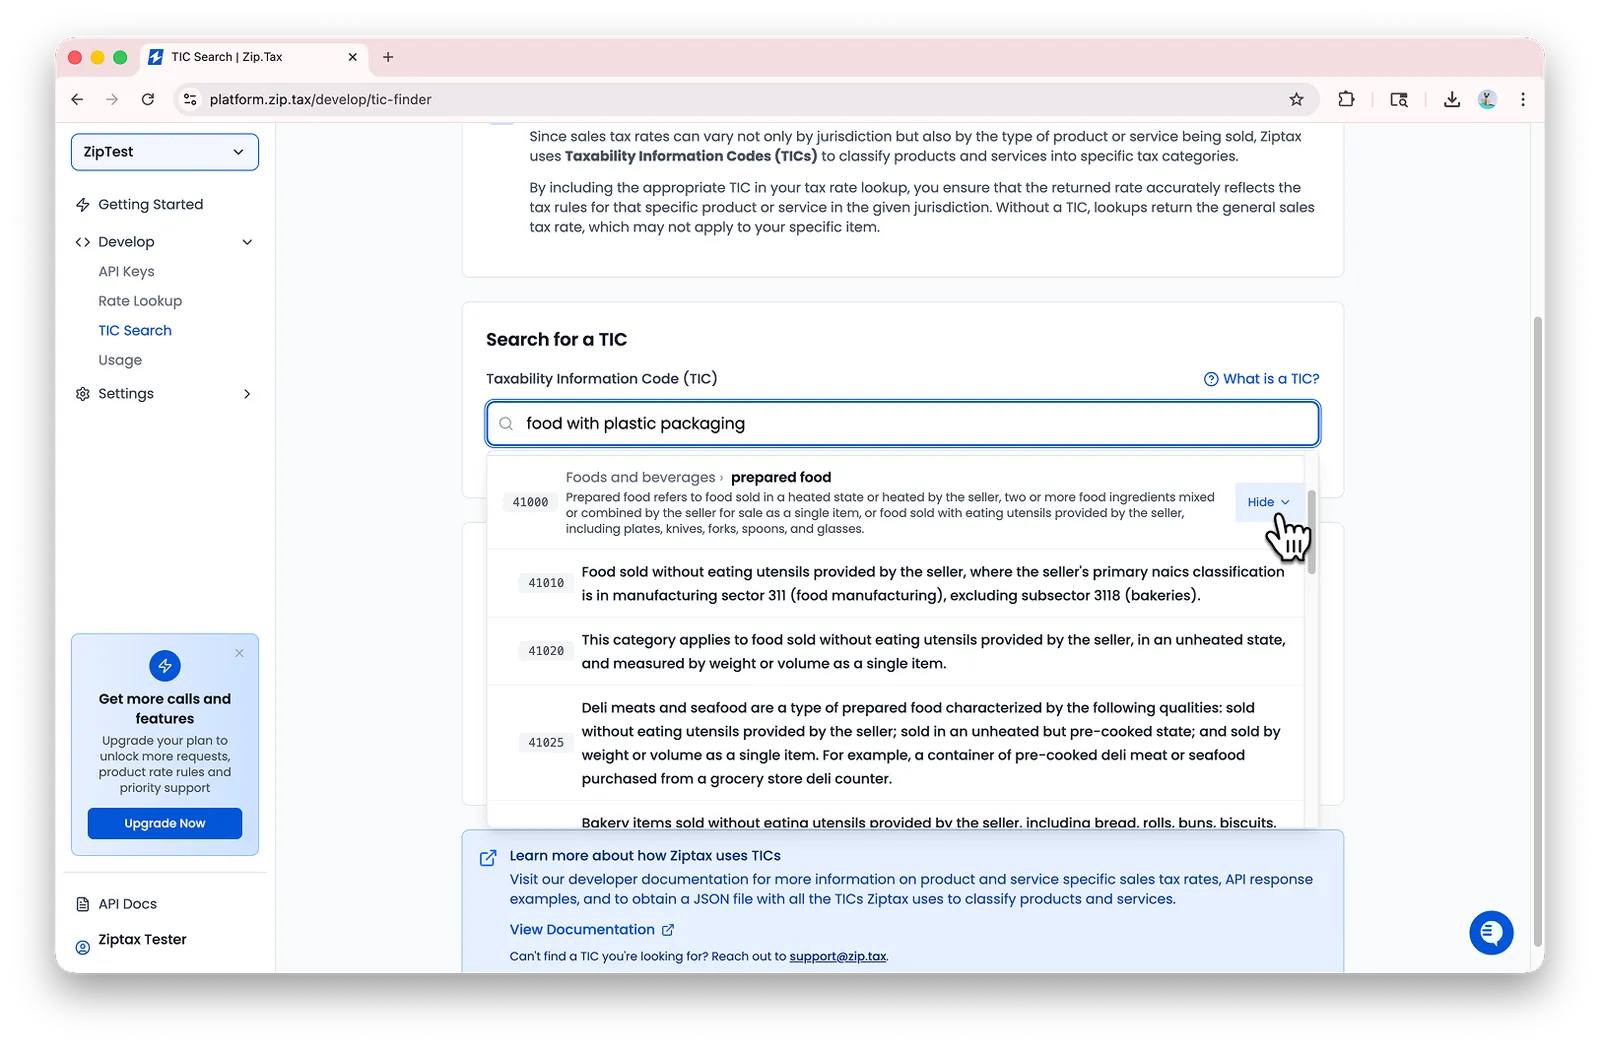Reload the page with the refresh icon
The image size is (1600, 1046).
click(x=148, y=99)
